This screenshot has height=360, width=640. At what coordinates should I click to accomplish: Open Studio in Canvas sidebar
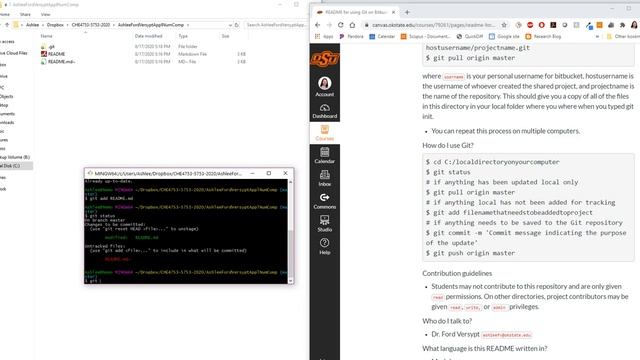324,224
